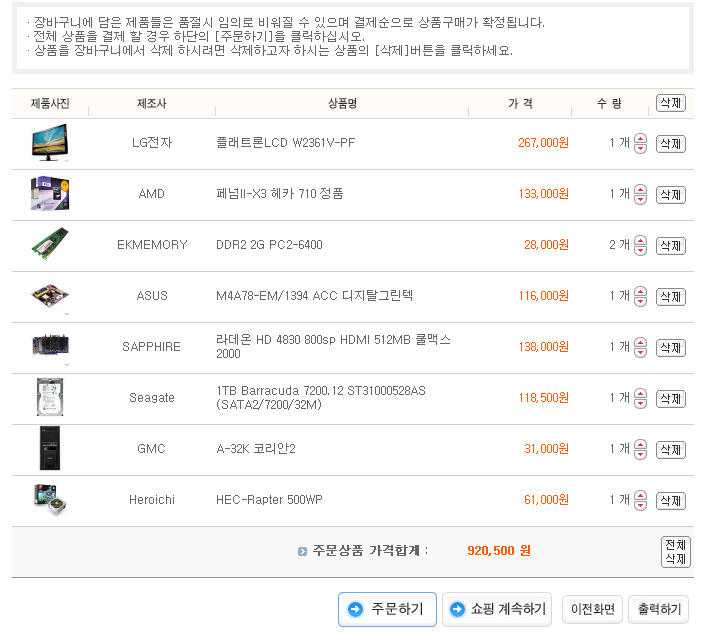
Task: Increase quantity of ASUS M4A78-EM/1394 board
Action: (x=640, y=292)
